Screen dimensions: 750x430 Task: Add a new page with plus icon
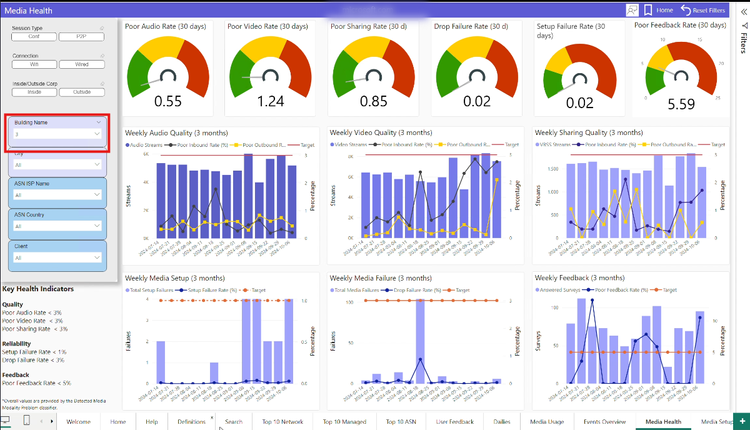(741, 421)
